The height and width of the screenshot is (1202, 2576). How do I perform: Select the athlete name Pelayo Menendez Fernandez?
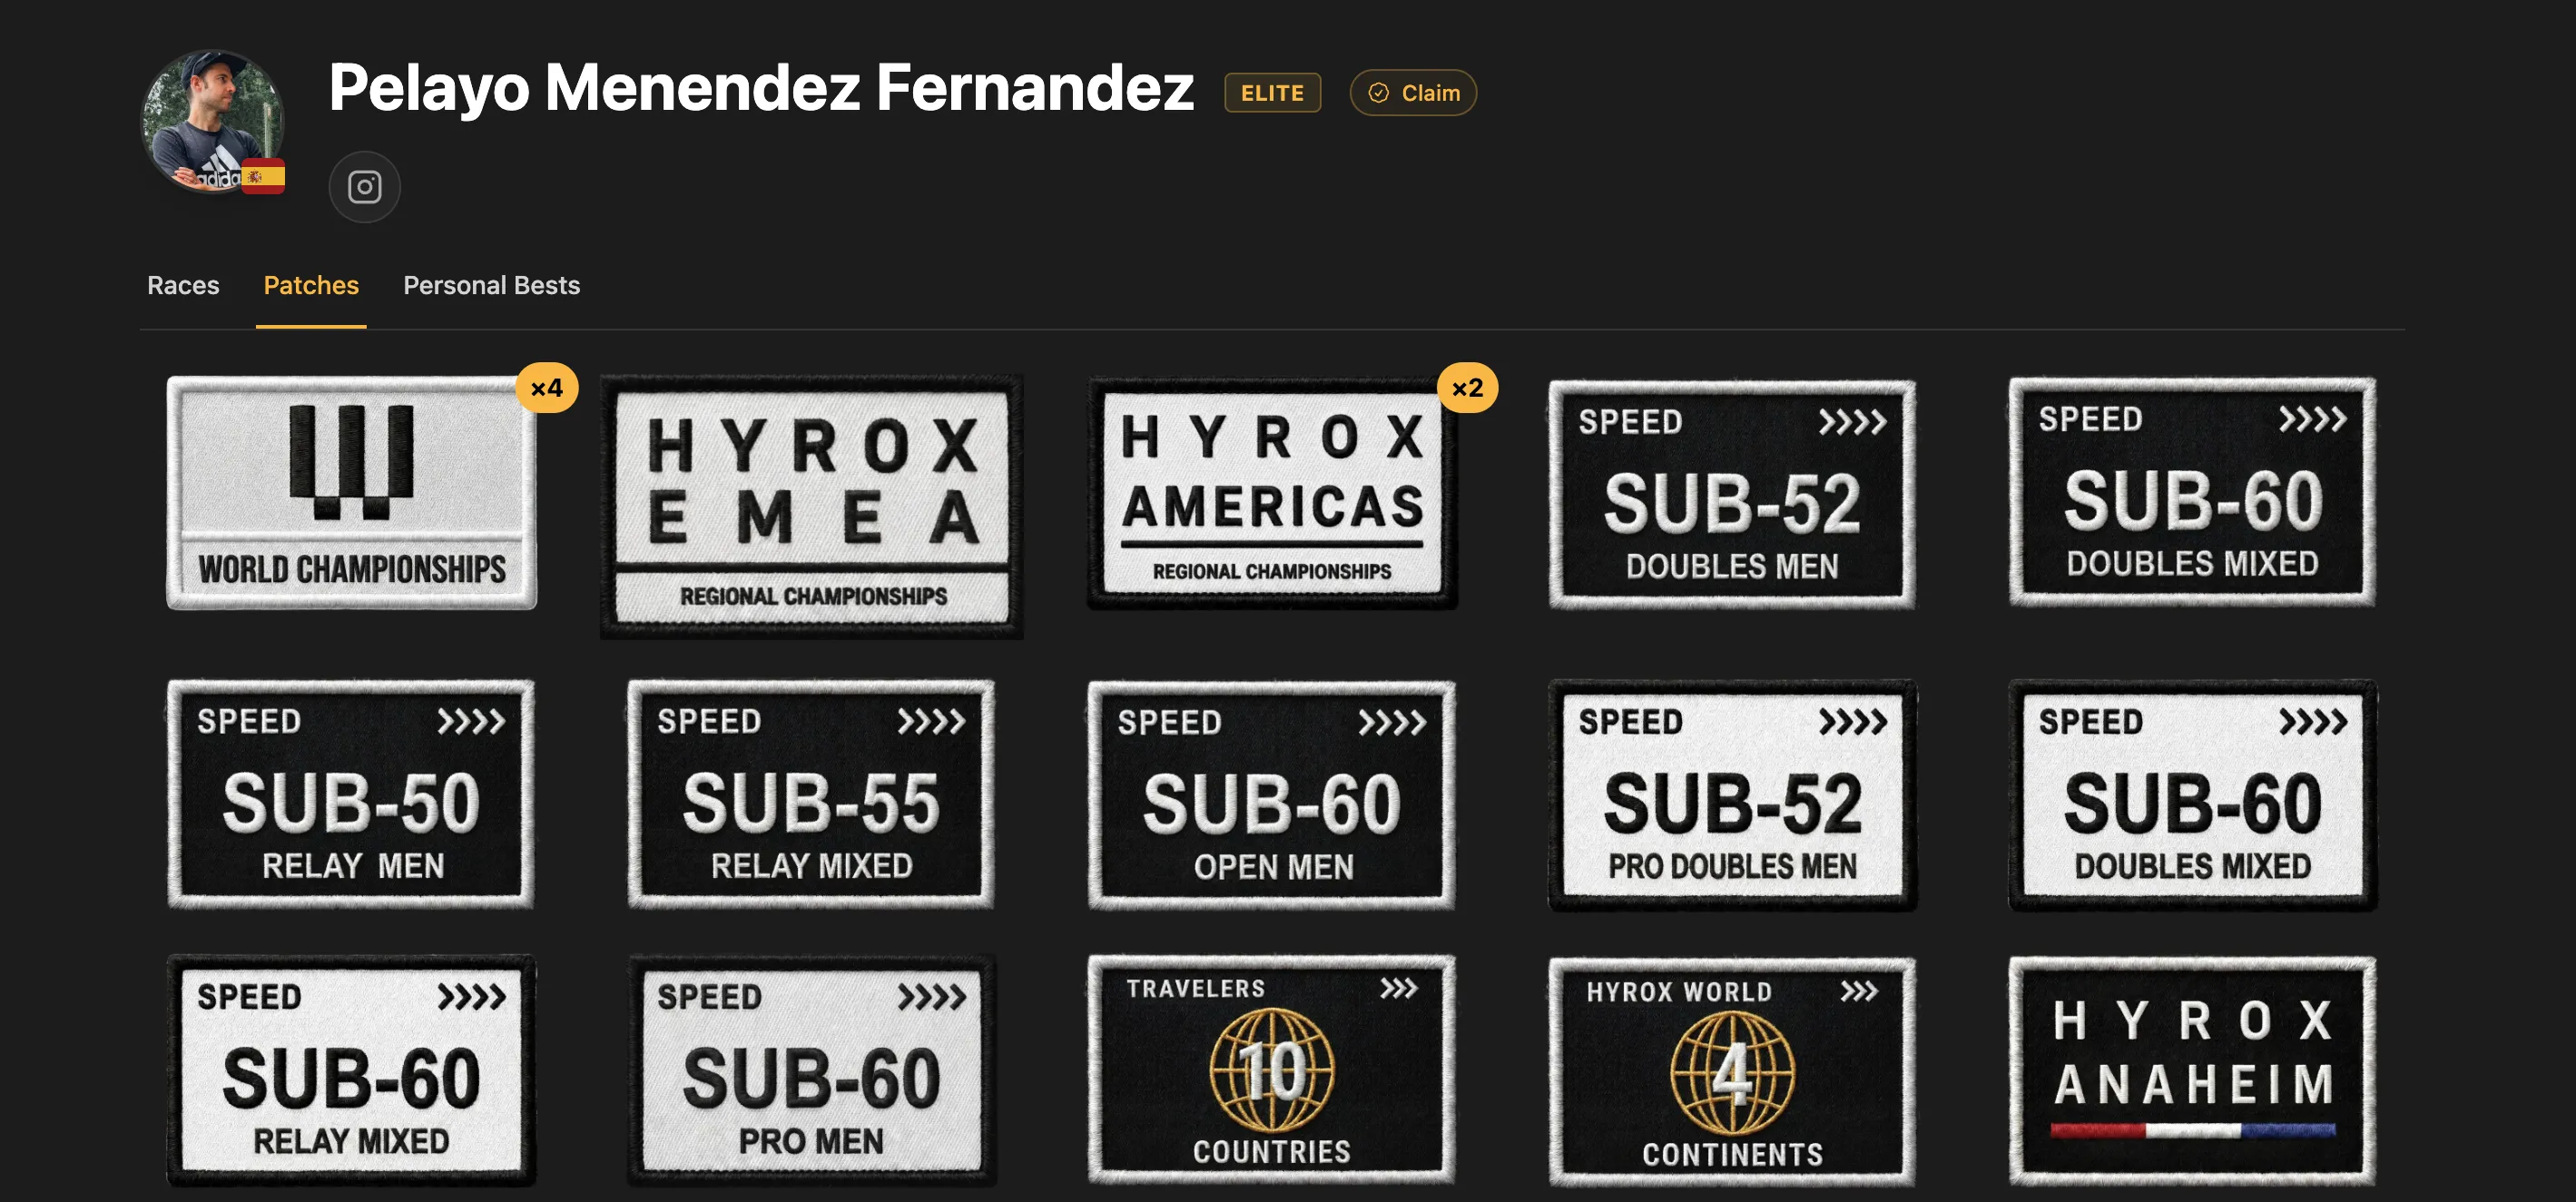tap(761, 87)
